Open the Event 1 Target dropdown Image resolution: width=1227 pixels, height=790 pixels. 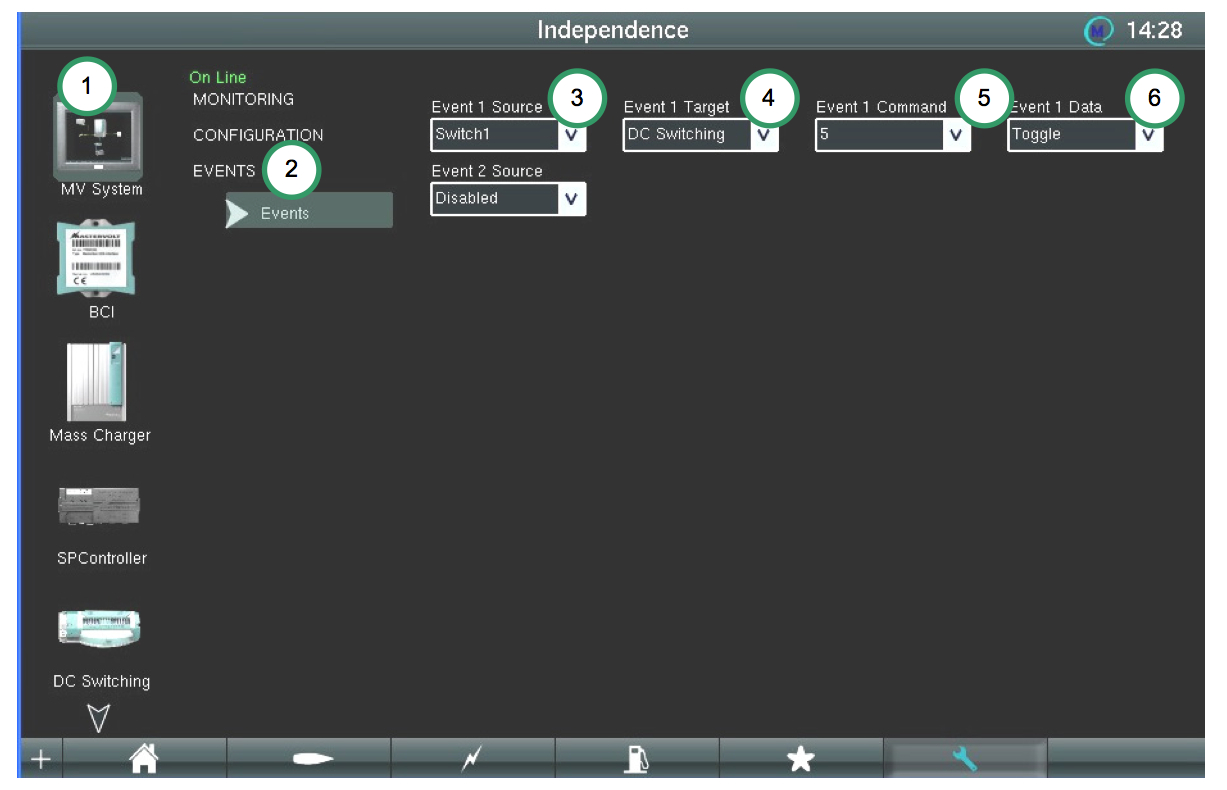coord(700,134)
